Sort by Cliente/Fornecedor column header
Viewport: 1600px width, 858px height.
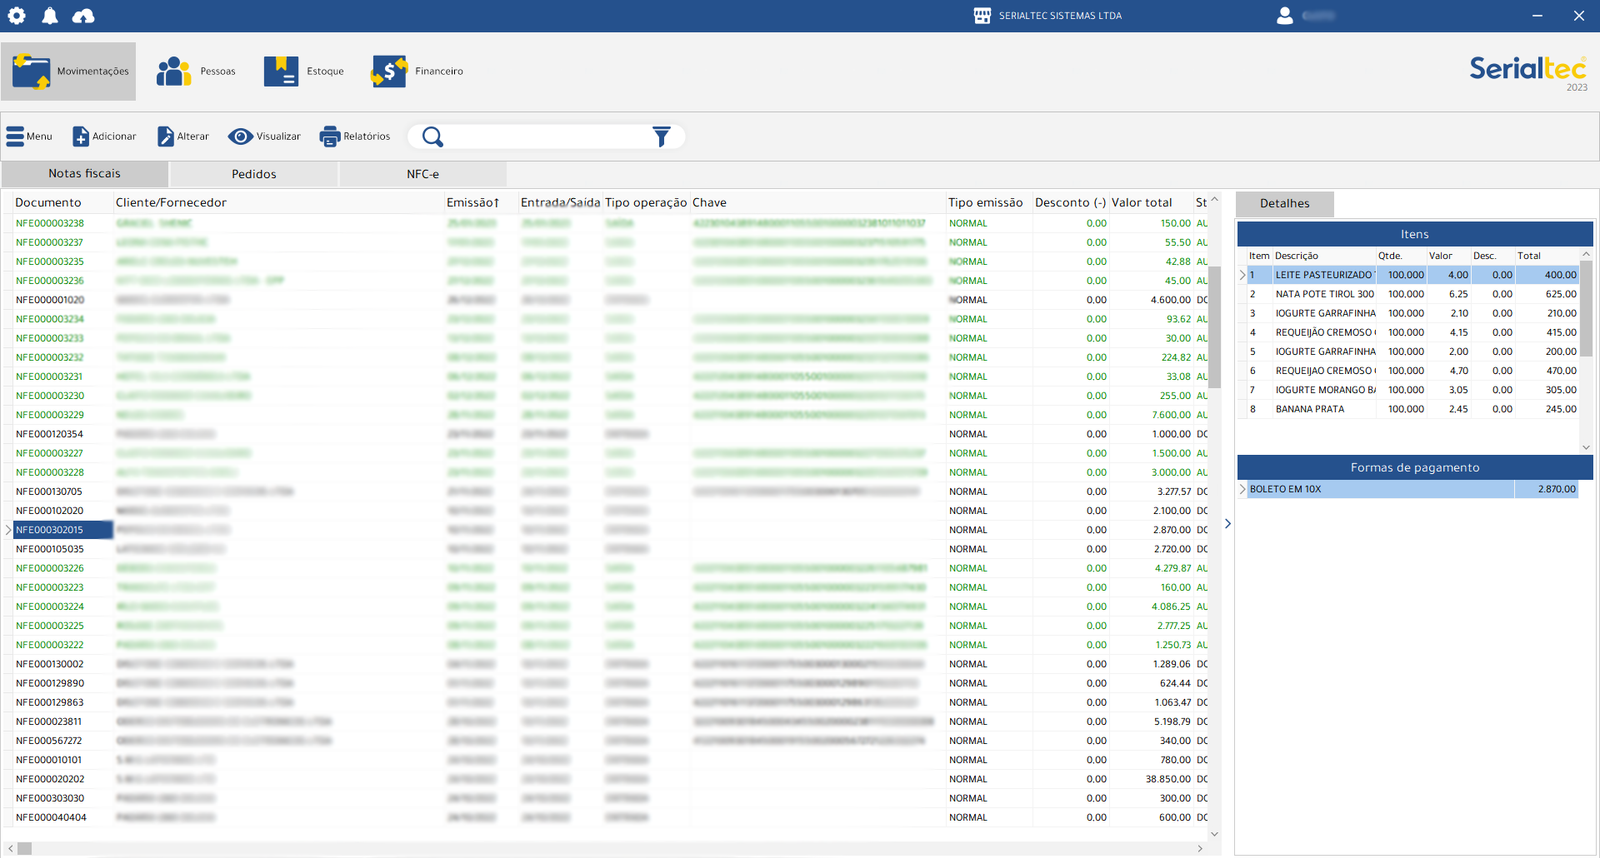click(171, 202)
